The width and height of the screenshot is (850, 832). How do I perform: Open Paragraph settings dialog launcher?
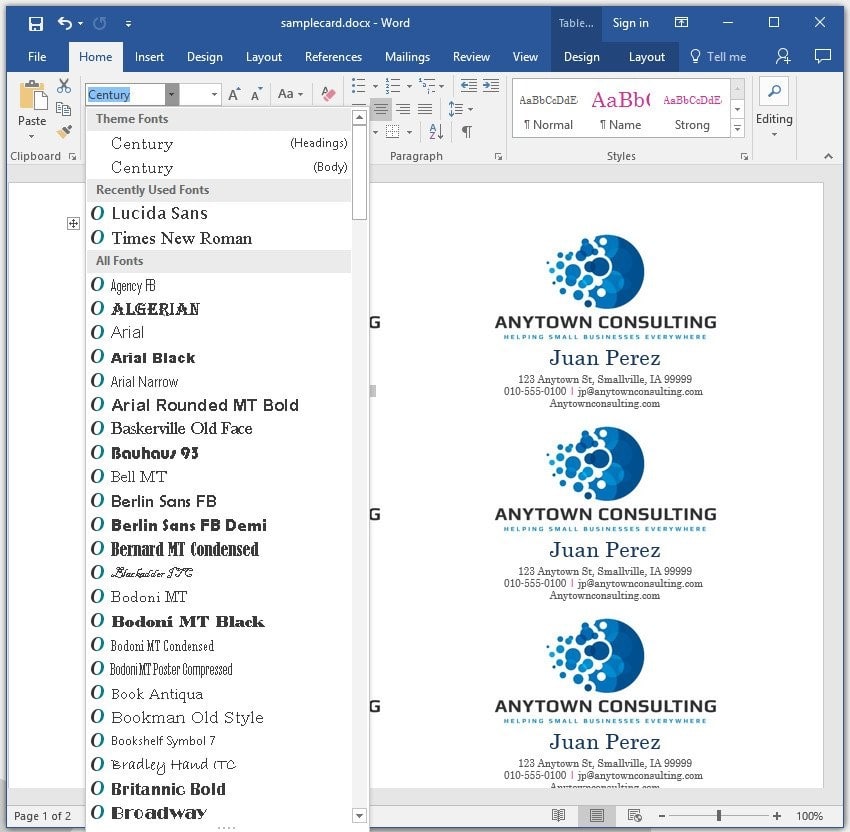[498, 156]
